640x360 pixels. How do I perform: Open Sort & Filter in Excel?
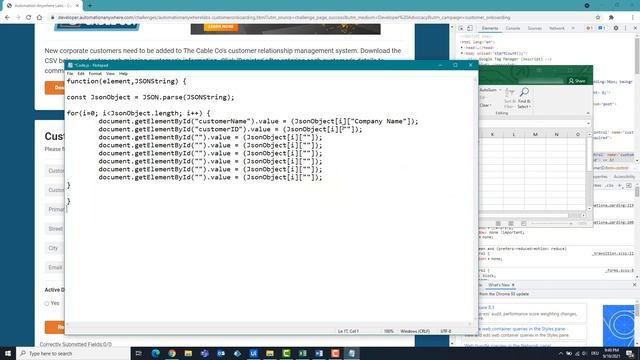510,98
